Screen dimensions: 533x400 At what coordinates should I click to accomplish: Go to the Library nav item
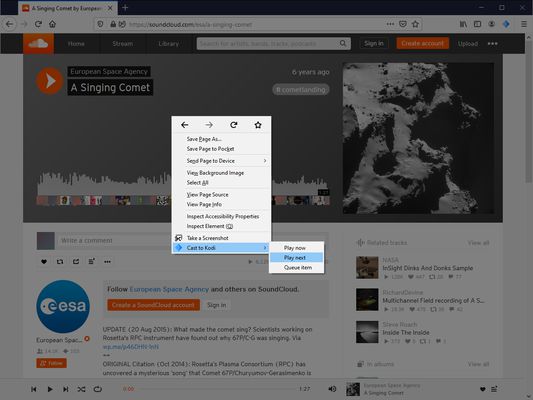click(169, 44)
